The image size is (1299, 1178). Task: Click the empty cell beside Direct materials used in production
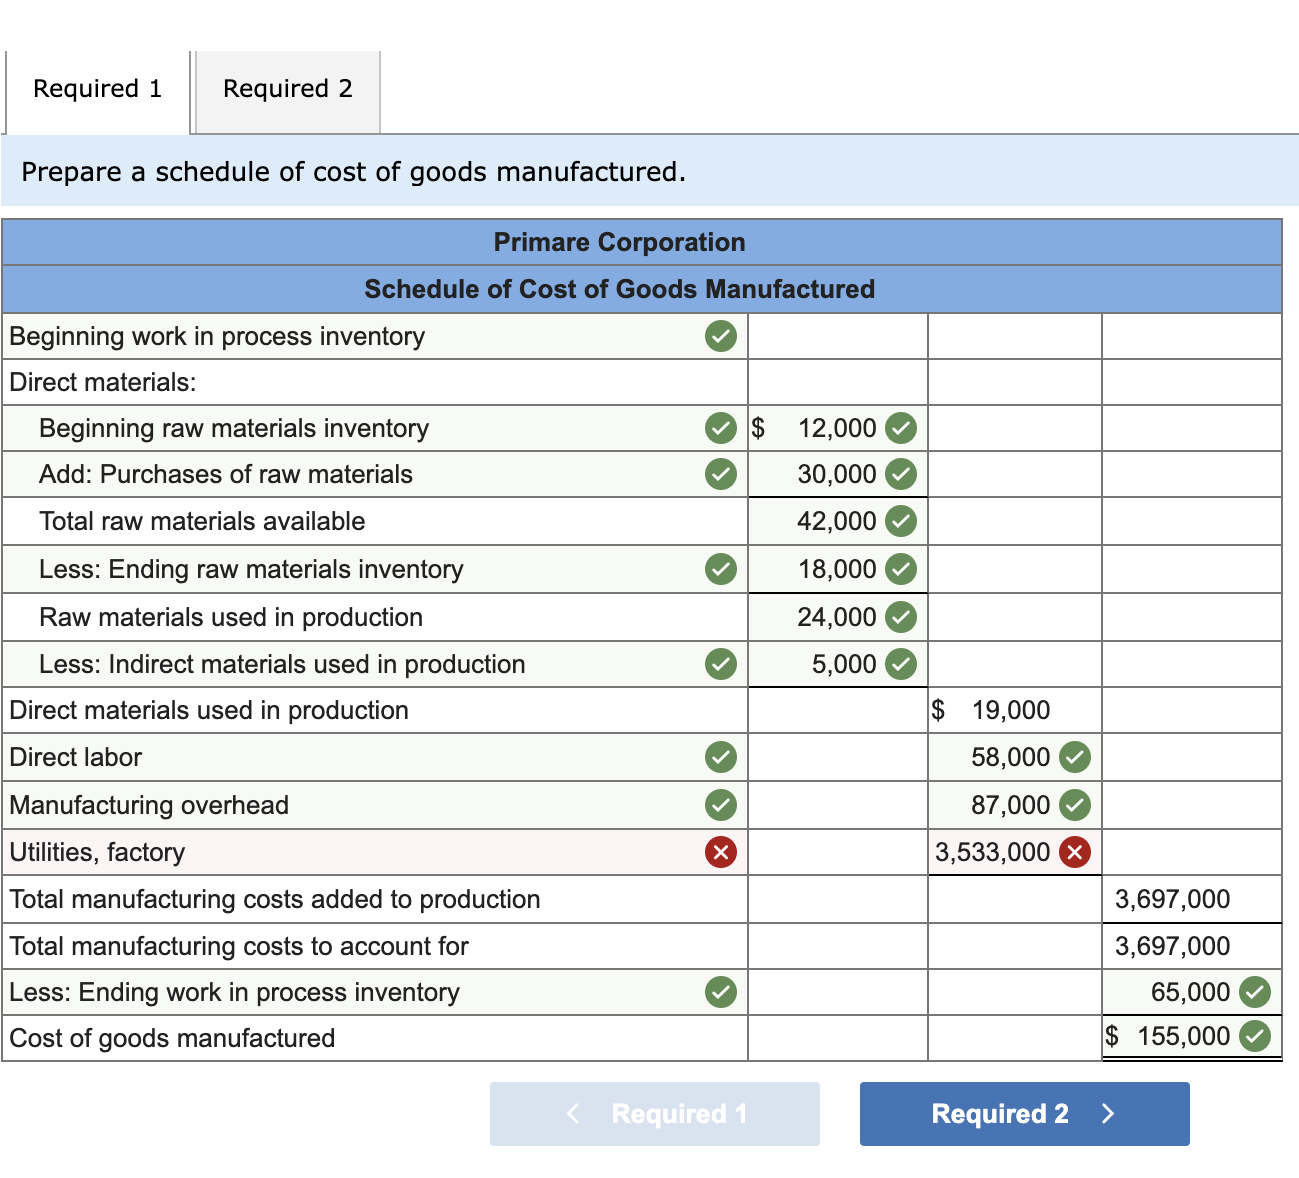tap(838, 710)
